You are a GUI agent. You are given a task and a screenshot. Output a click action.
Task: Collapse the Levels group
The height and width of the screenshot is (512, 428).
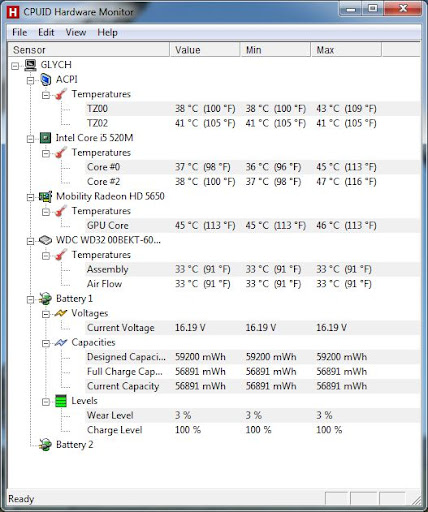(46, 402)
